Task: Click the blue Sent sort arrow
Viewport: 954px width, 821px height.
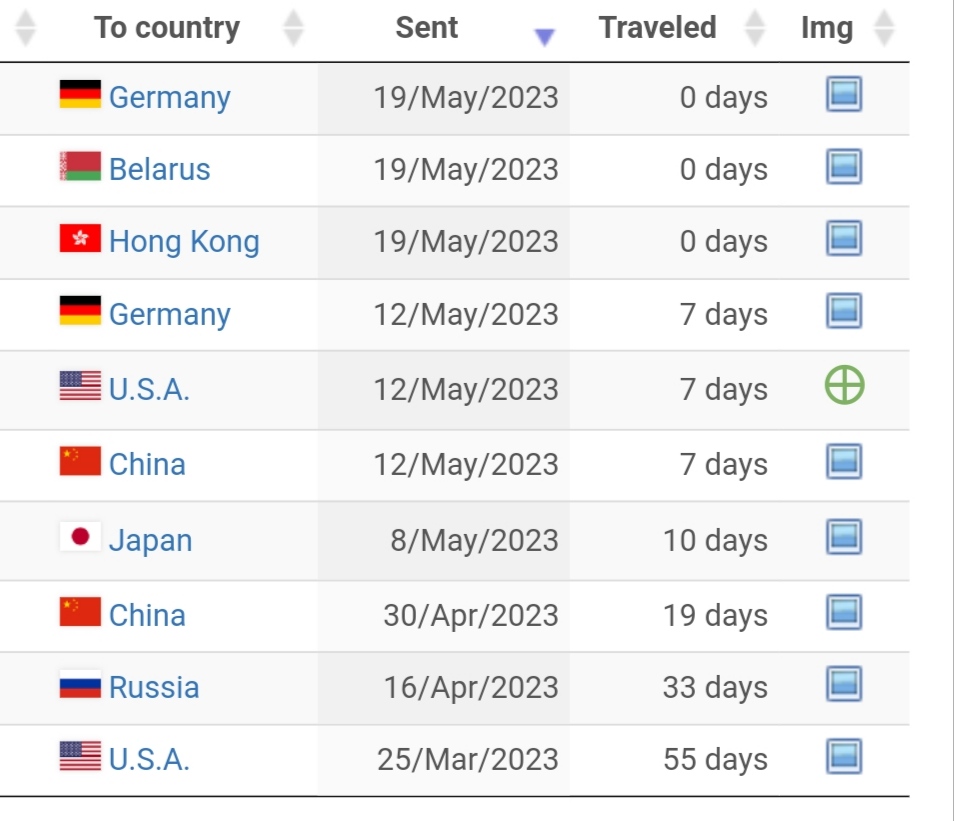Action: click(x=545, y=37)
